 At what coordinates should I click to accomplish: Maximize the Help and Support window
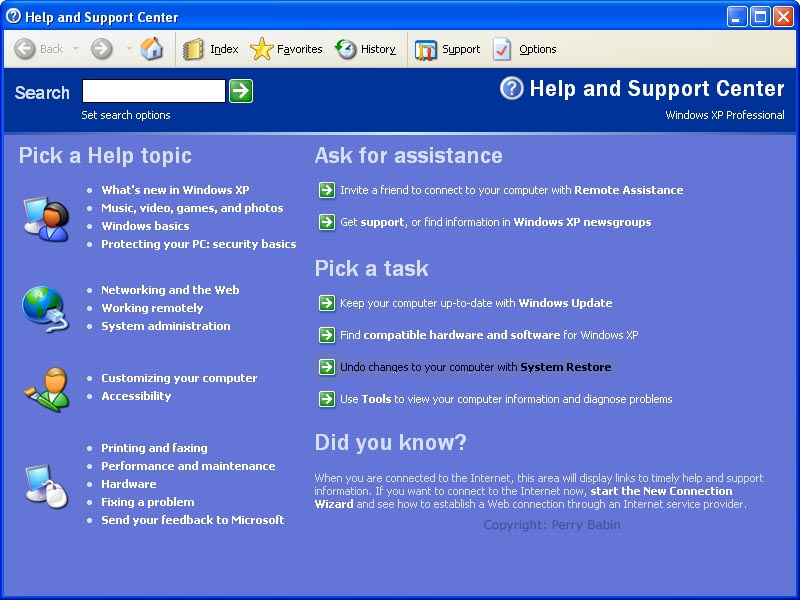(760, 17)
